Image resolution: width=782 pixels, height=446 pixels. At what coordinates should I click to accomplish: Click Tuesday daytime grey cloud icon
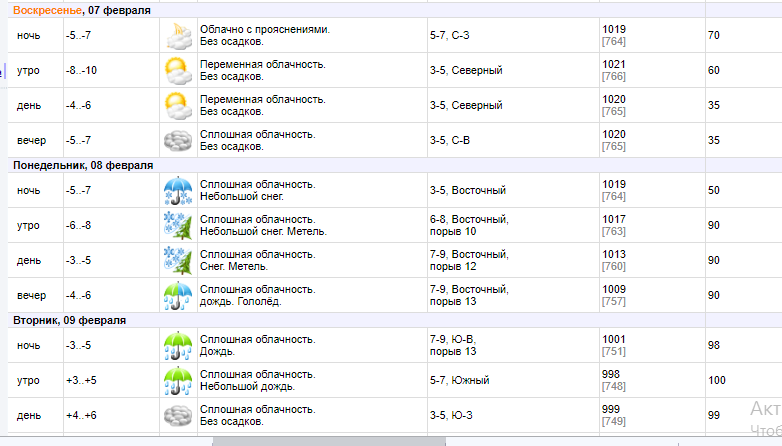point(177,415)
